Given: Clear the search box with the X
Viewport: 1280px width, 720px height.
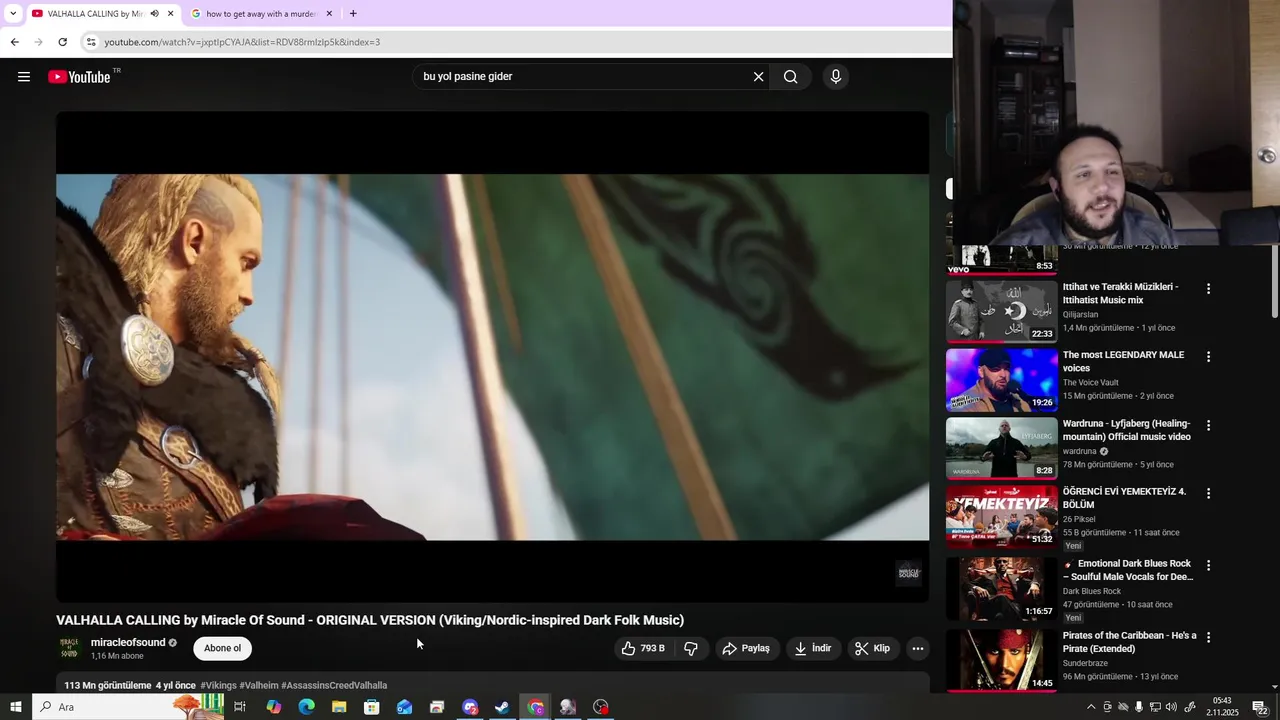Looking at the screenshot, I should click(x=758, y=77).
